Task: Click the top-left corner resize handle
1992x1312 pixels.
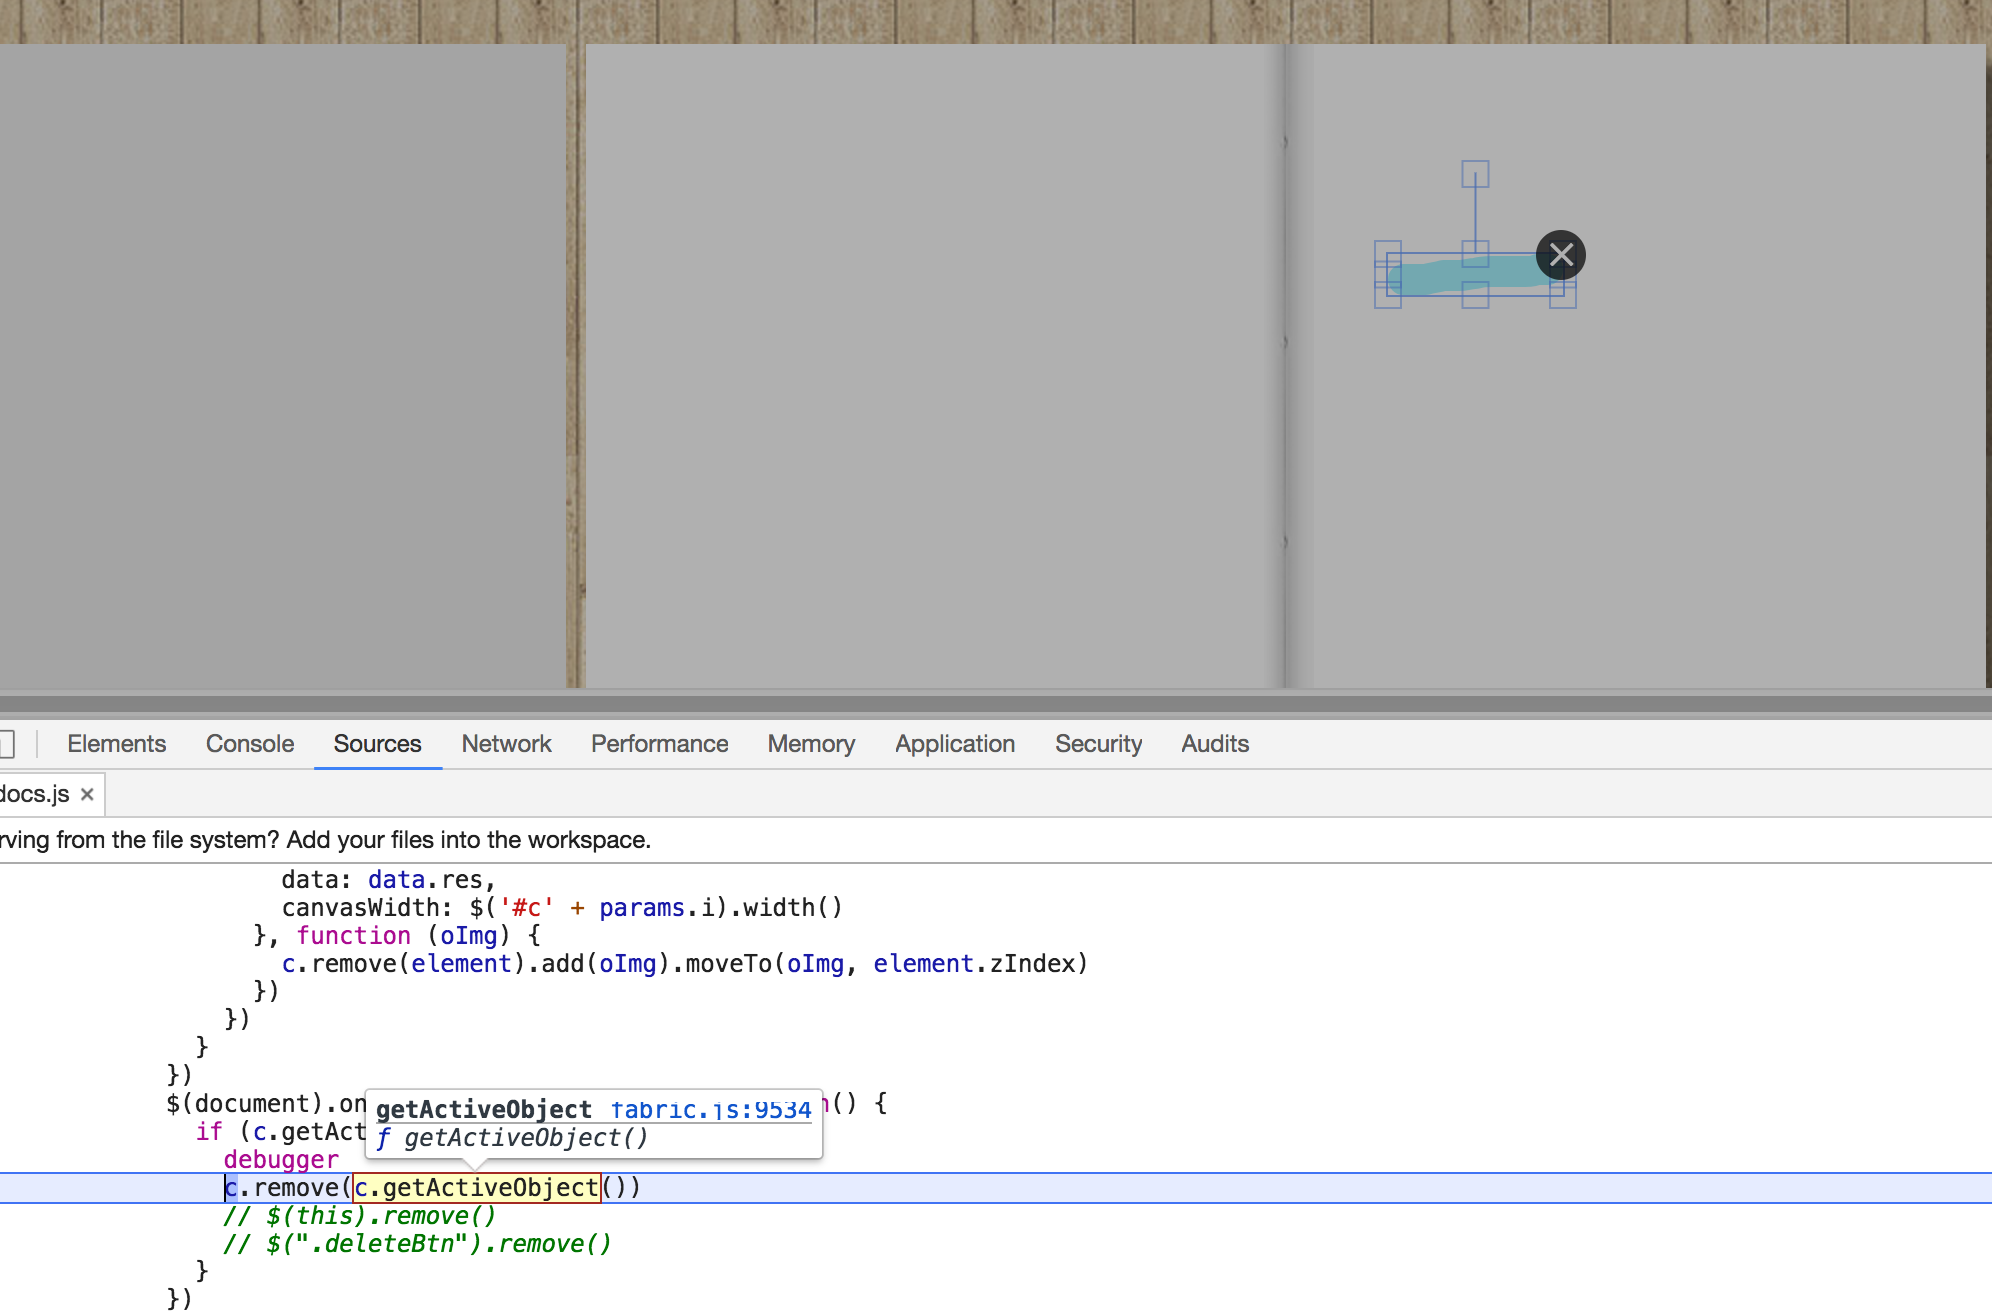Action: coord(1388,254)
